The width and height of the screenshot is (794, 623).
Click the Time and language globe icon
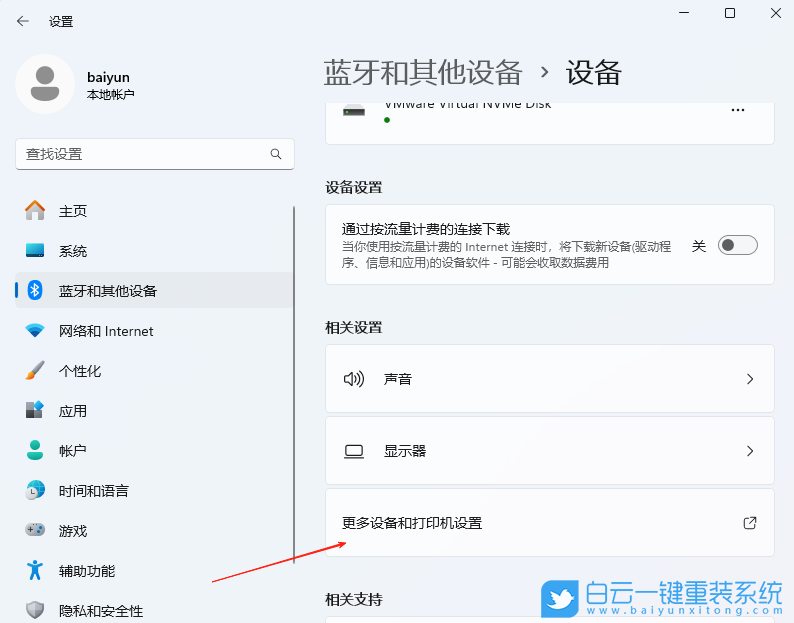[35, 490]
